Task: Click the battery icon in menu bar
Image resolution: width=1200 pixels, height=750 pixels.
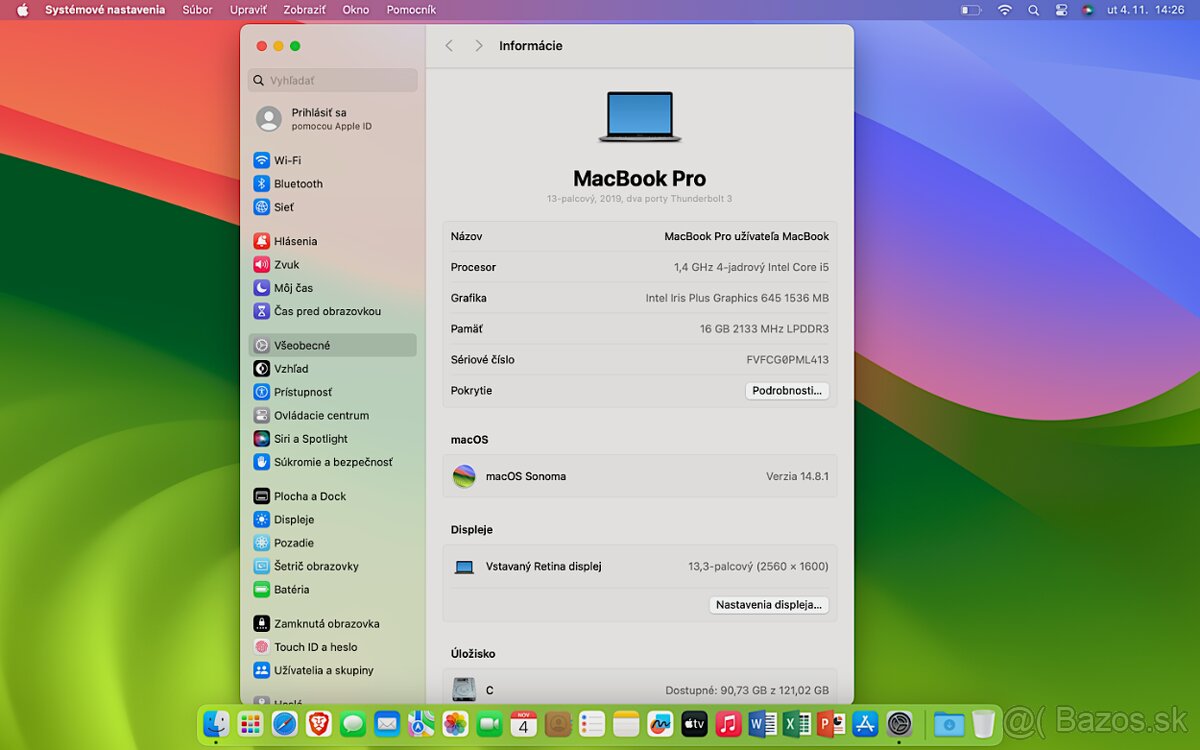Action: coord(969,9)
